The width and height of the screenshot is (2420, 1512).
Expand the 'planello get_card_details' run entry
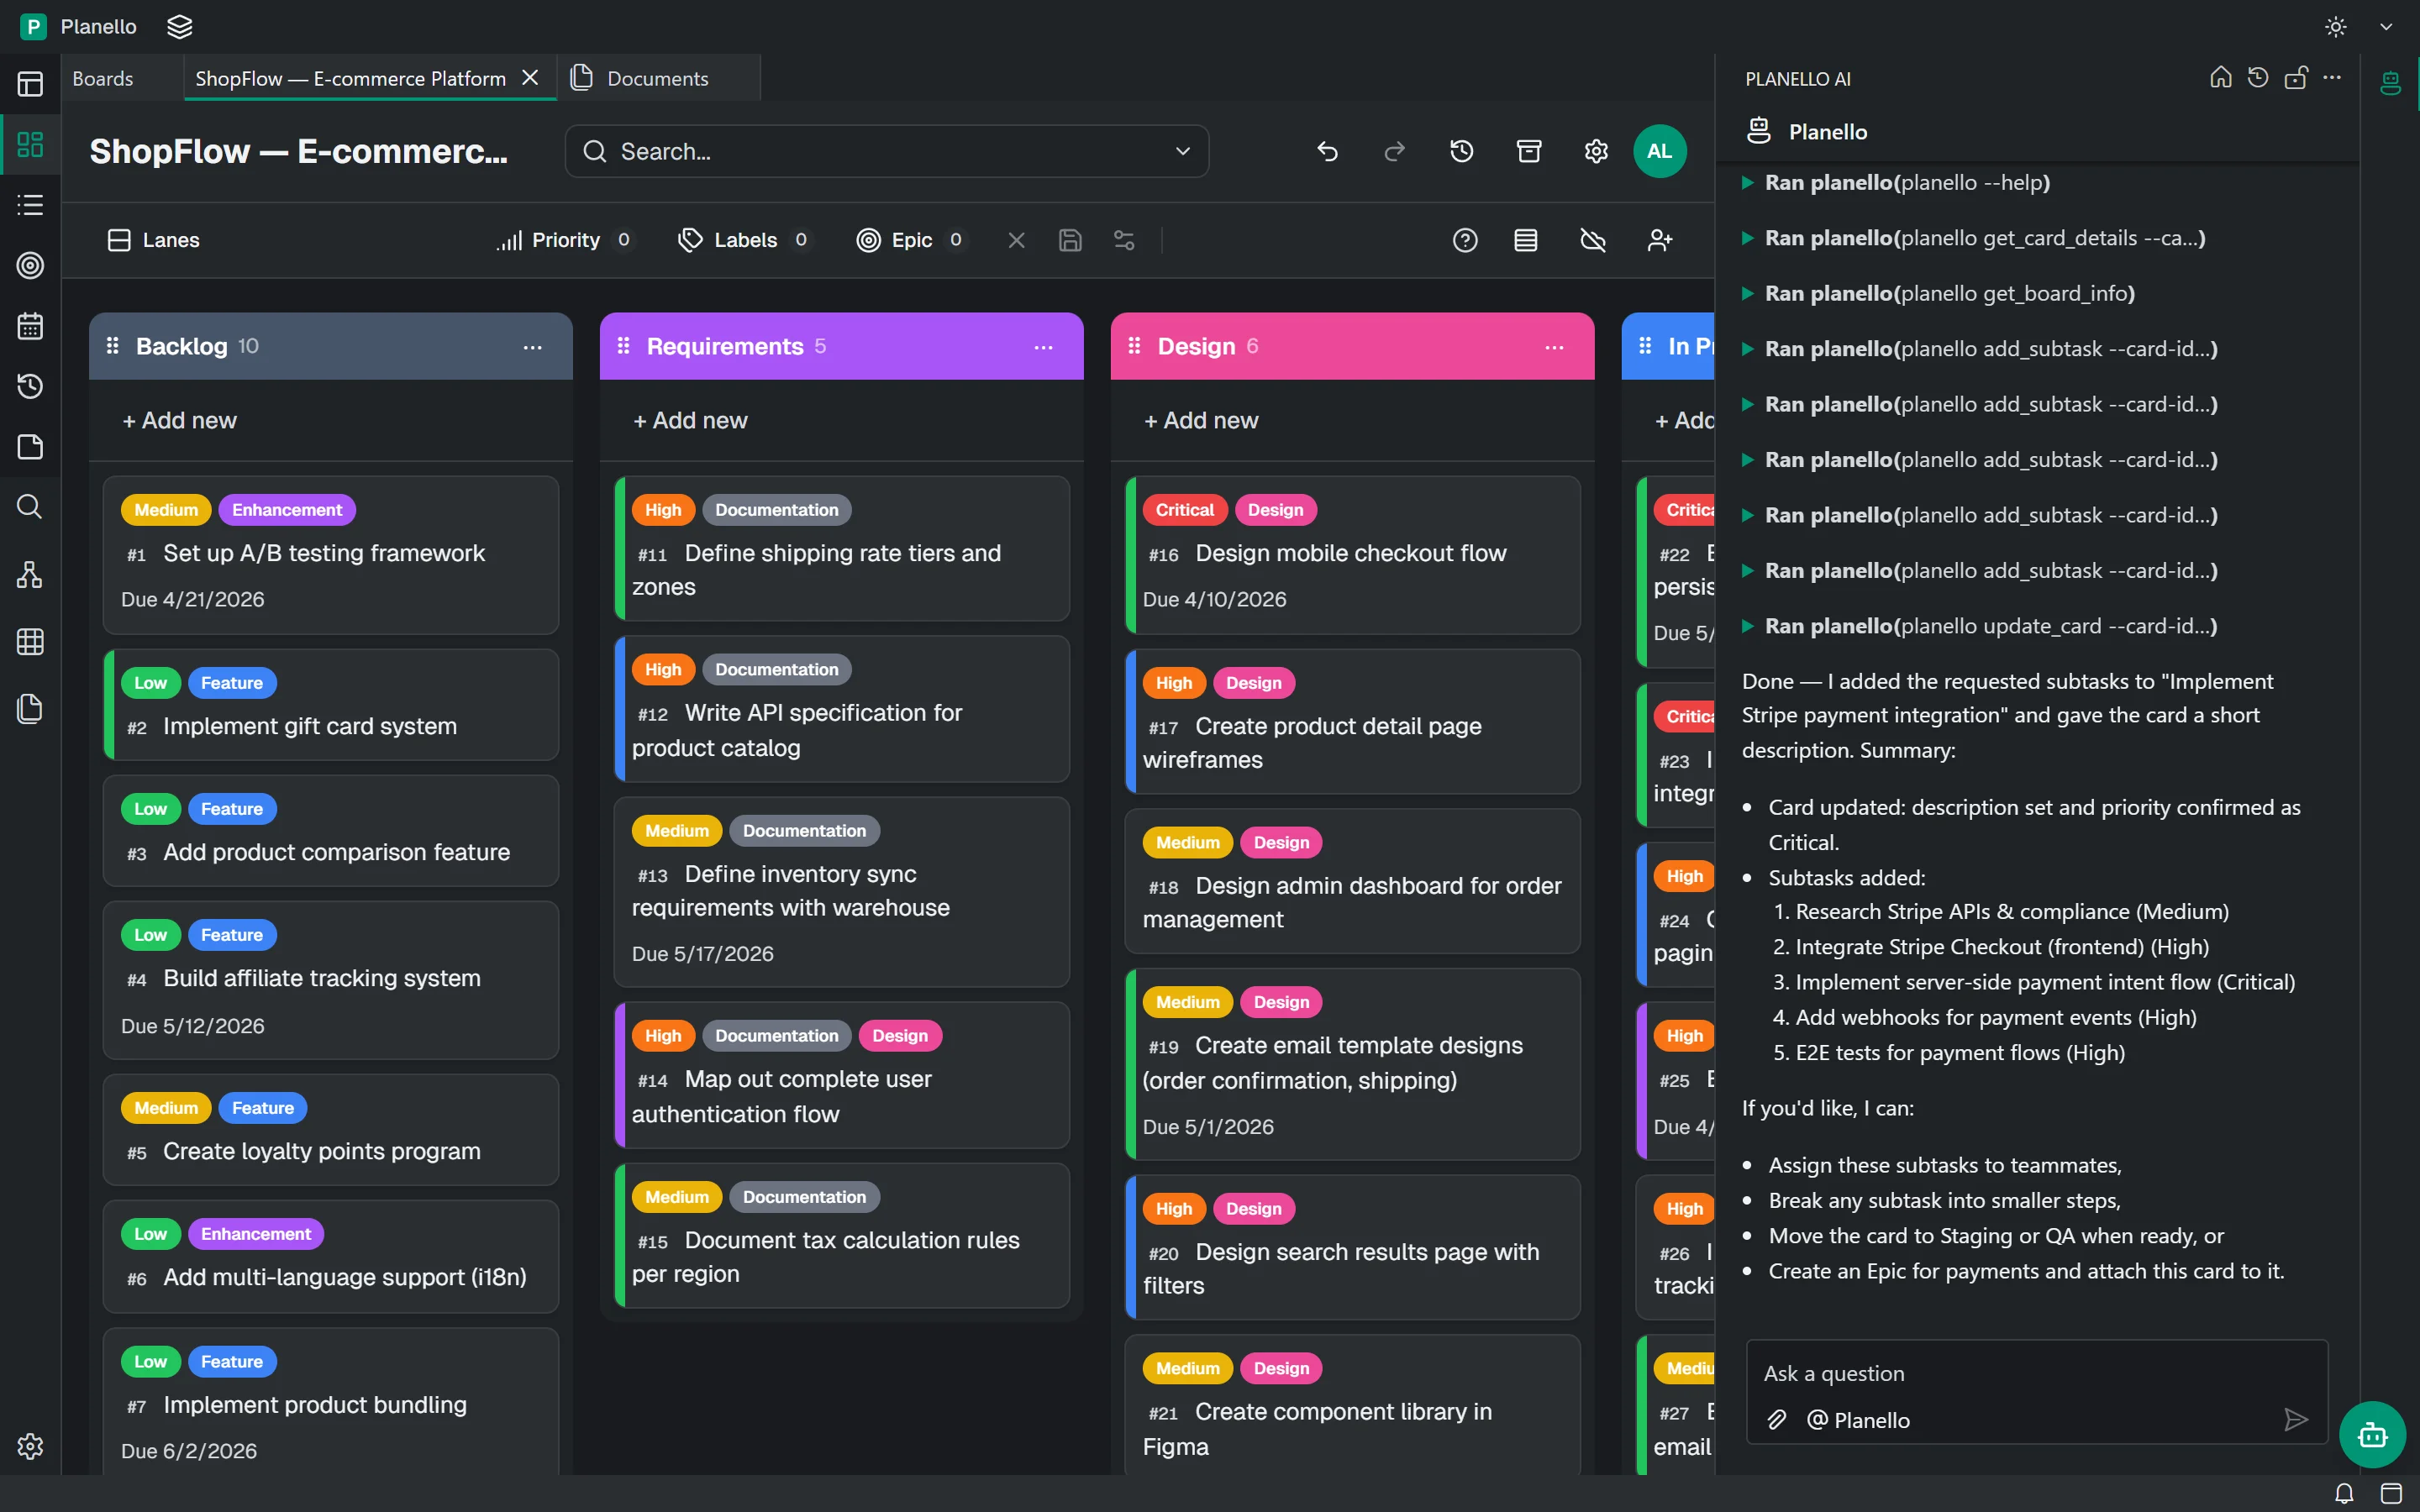[x=1972, y=238]
